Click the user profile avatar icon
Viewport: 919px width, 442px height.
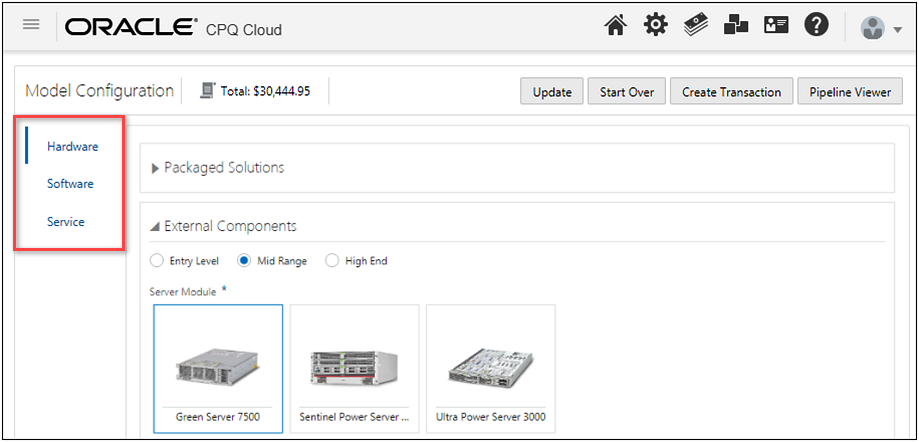pos(873,28)
